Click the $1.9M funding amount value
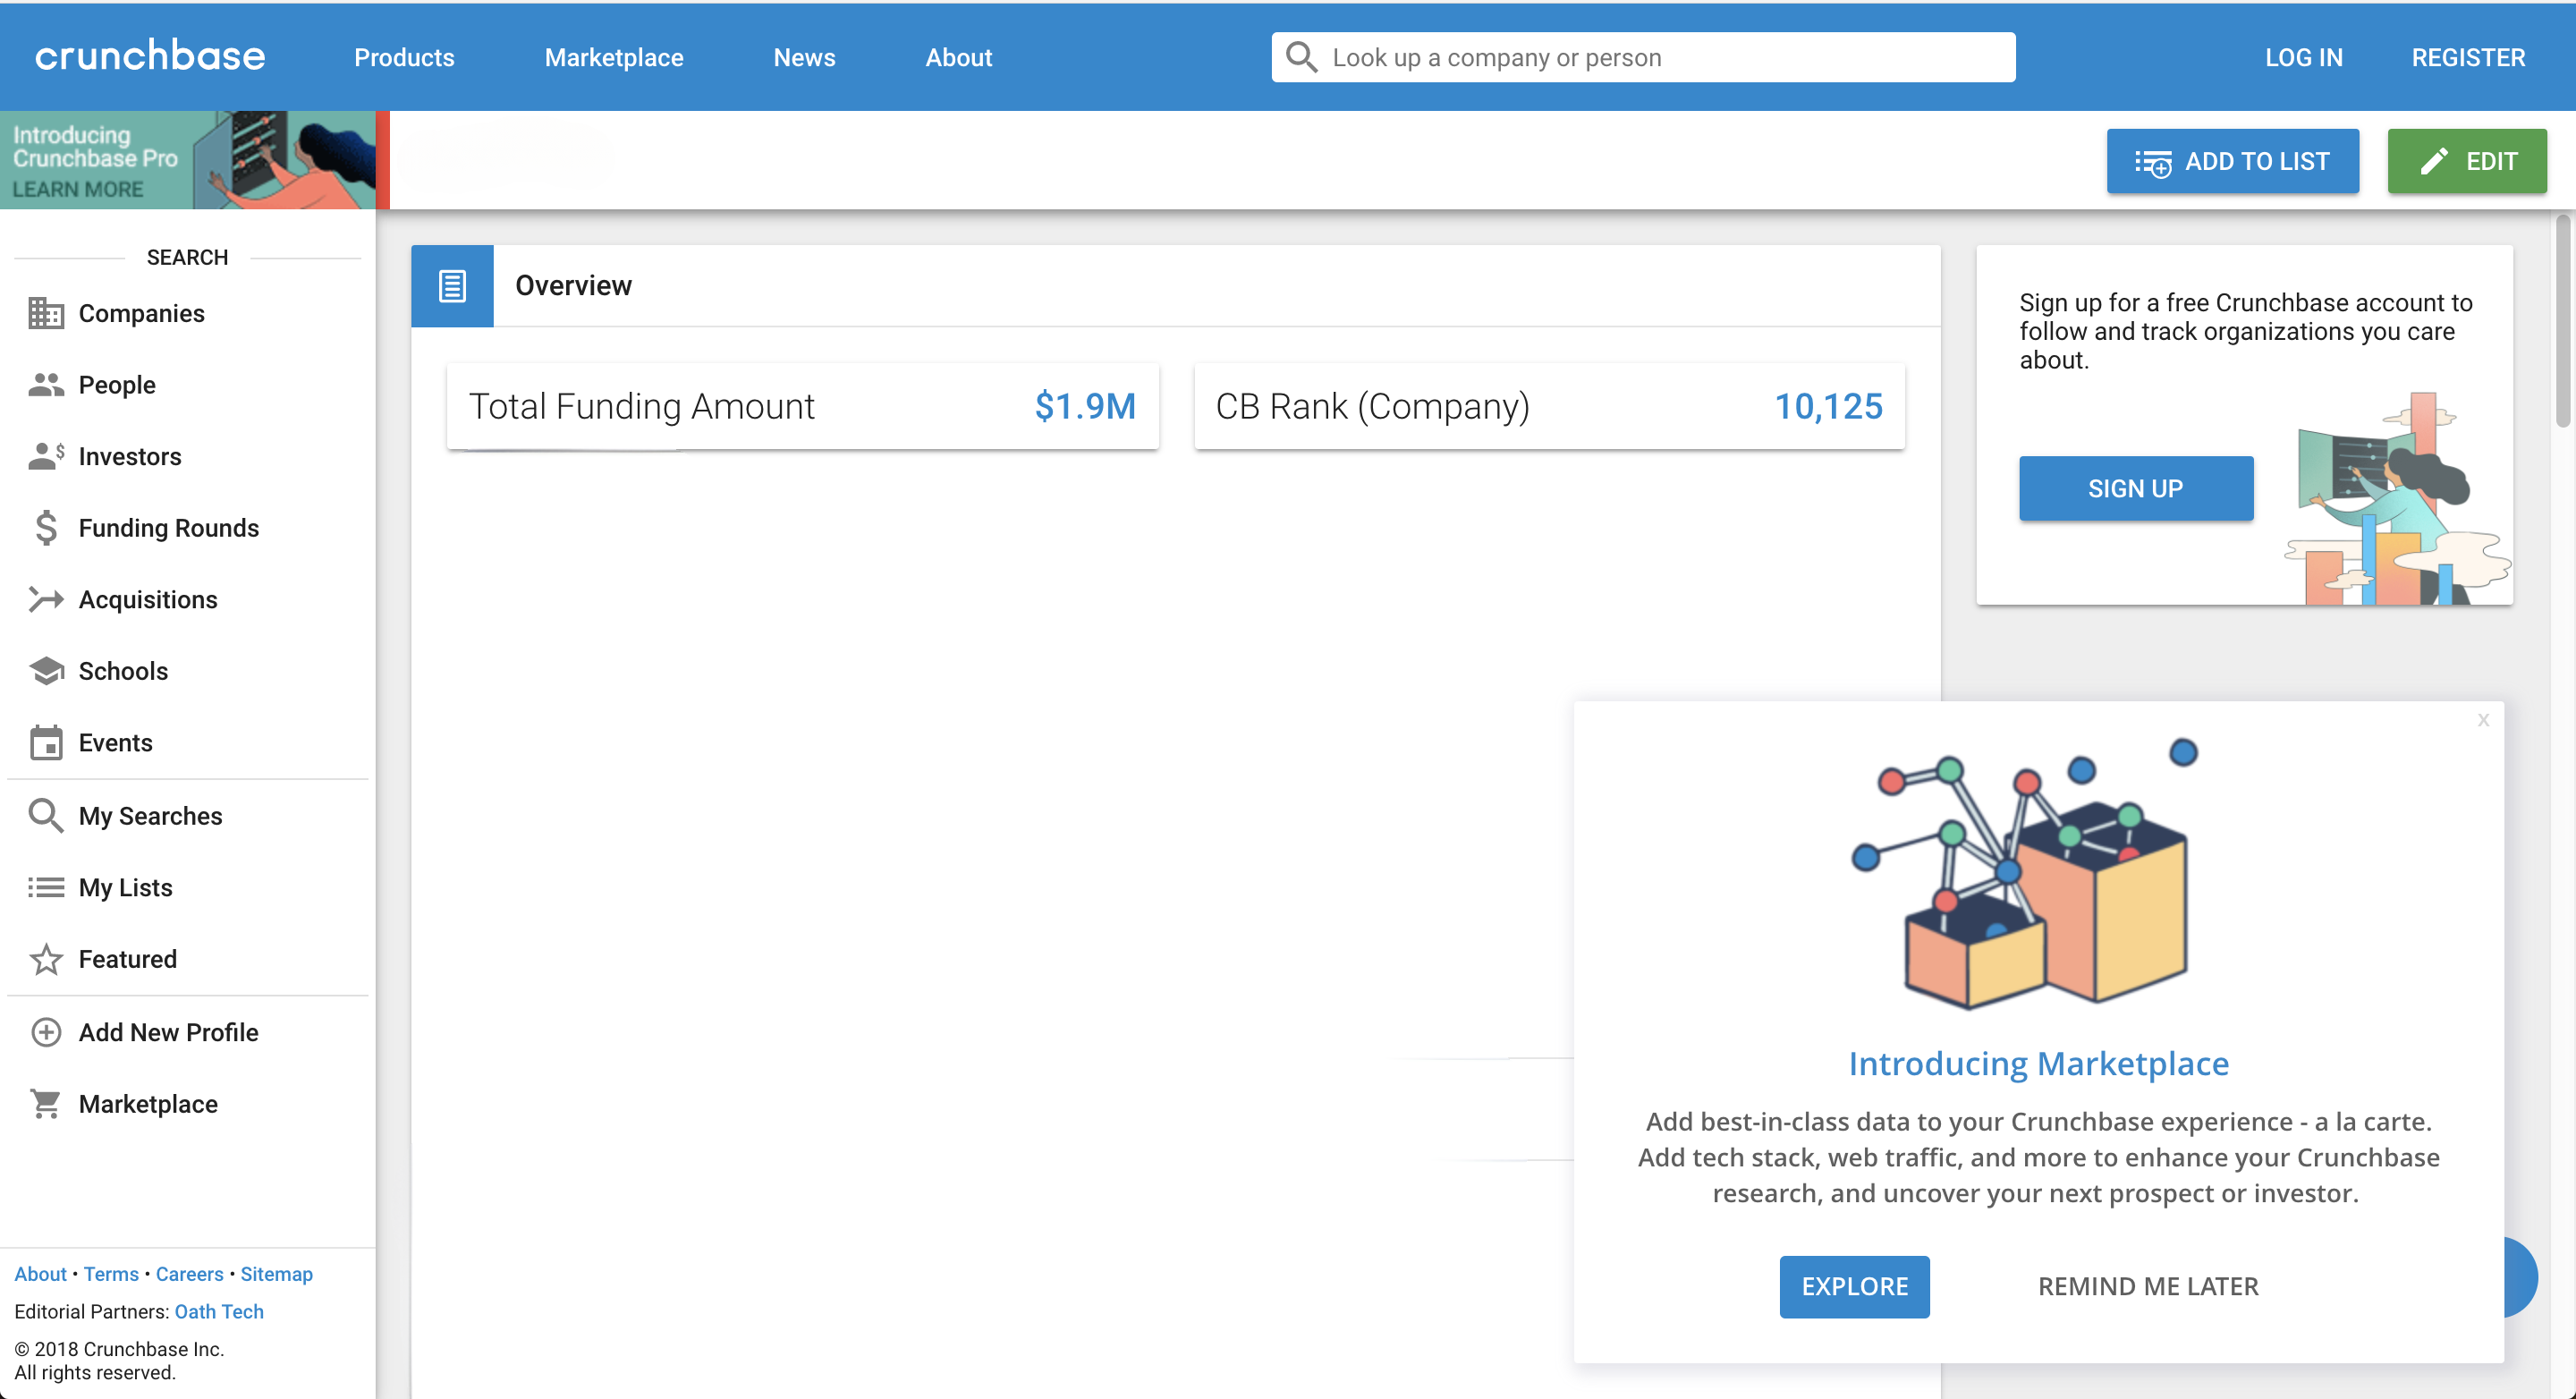Viewport: 2576px width, 1399px height. pos(1085,406)
